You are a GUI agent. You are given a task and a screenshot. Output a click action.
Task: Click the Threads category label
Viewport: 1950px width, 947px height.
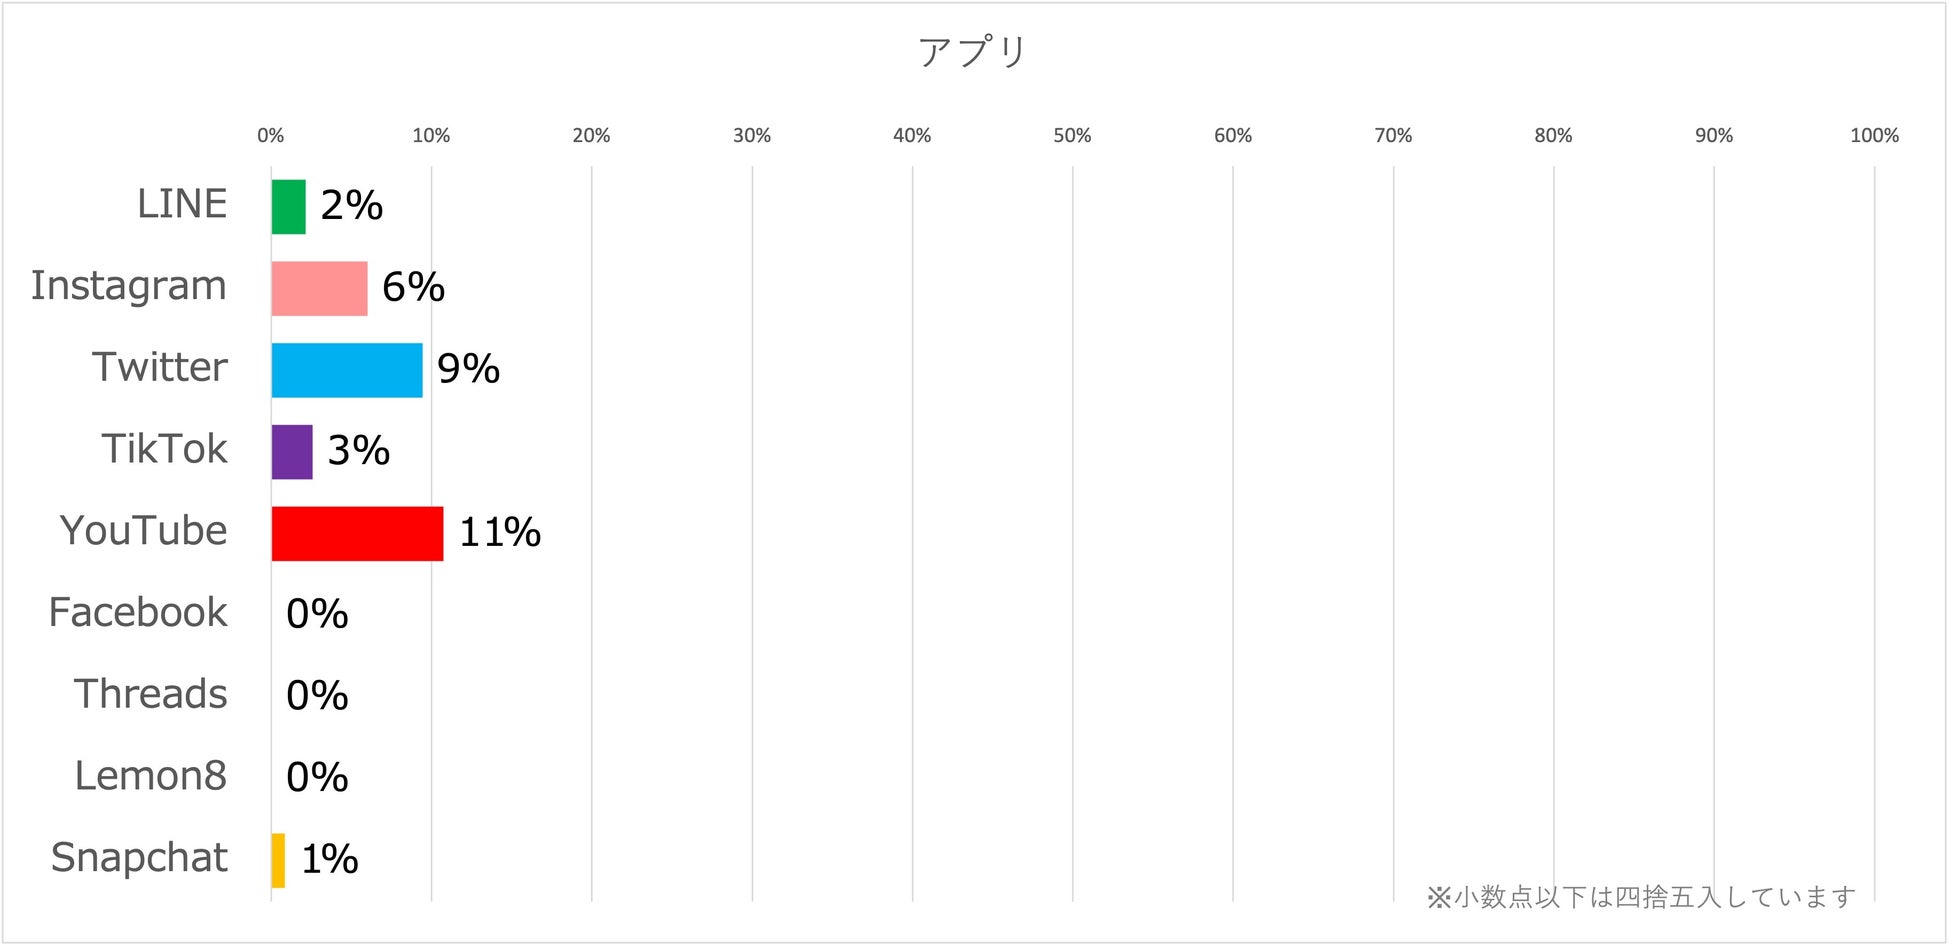(x=151, y=695)
